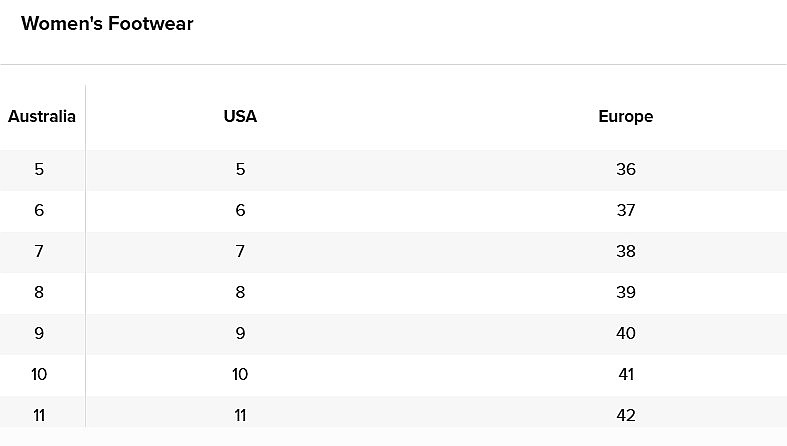Click Europe size 40 cell
This screenshot has width=787, height=446.
click(626, 334)
